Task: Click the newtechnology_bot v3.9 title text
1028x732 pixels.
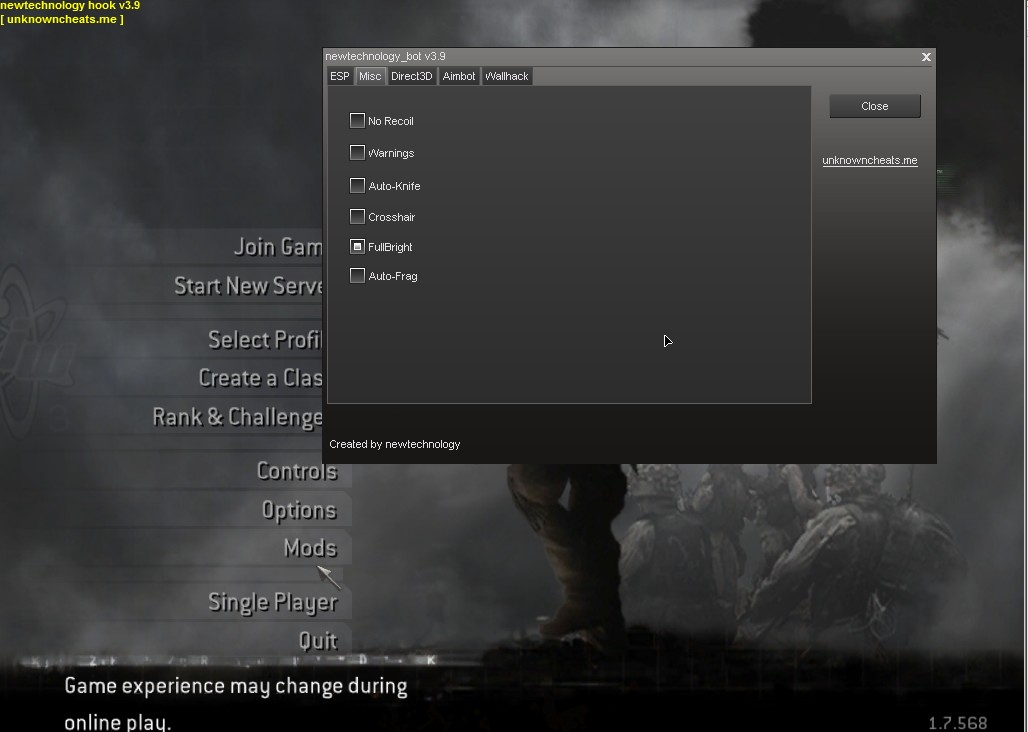Action: (x=386, y=56)
